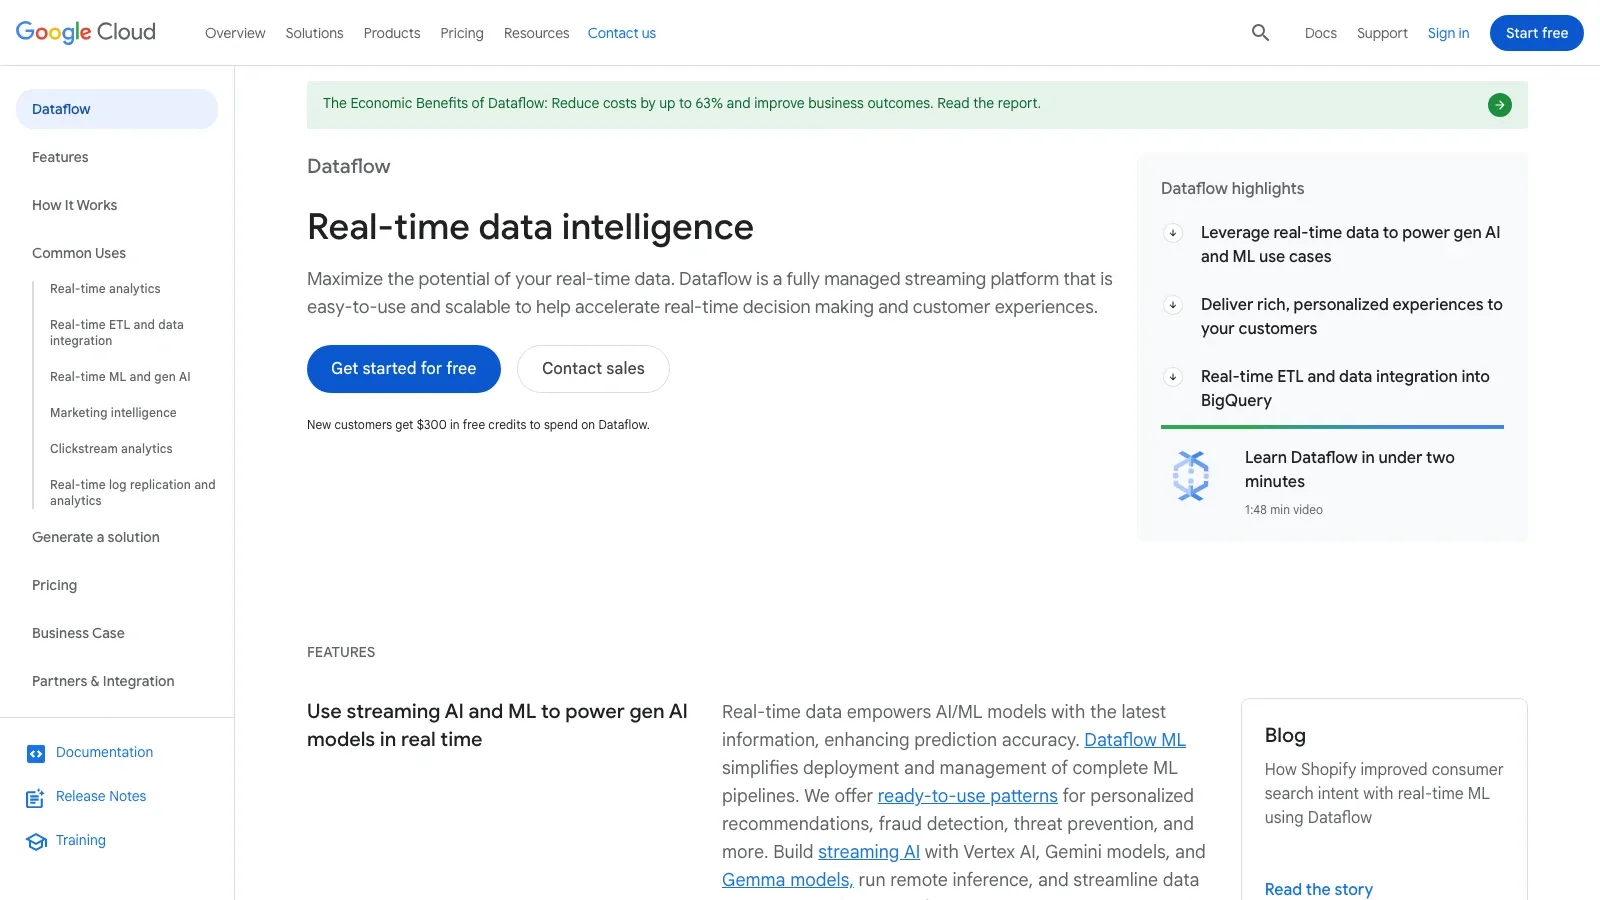Go to Docs
The height and width of the screenshot is (900, 1600).
1320,33
